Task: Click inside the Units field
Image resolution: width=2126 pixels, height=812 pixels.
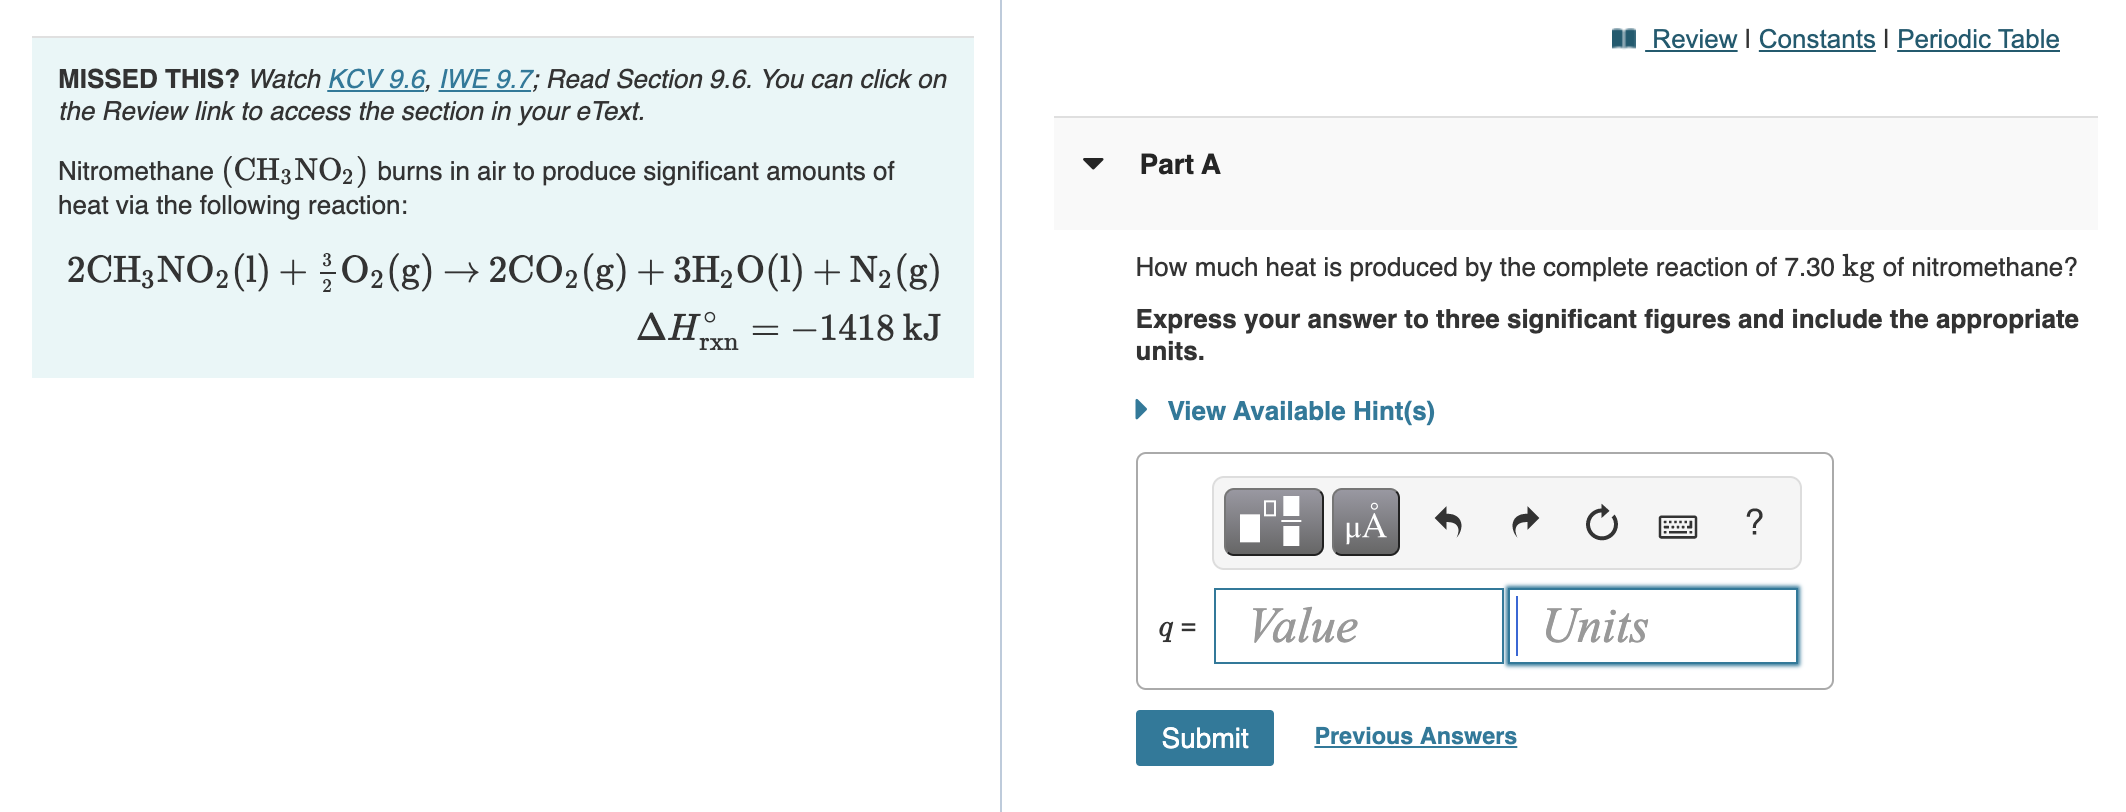Action: (1650, 626)
